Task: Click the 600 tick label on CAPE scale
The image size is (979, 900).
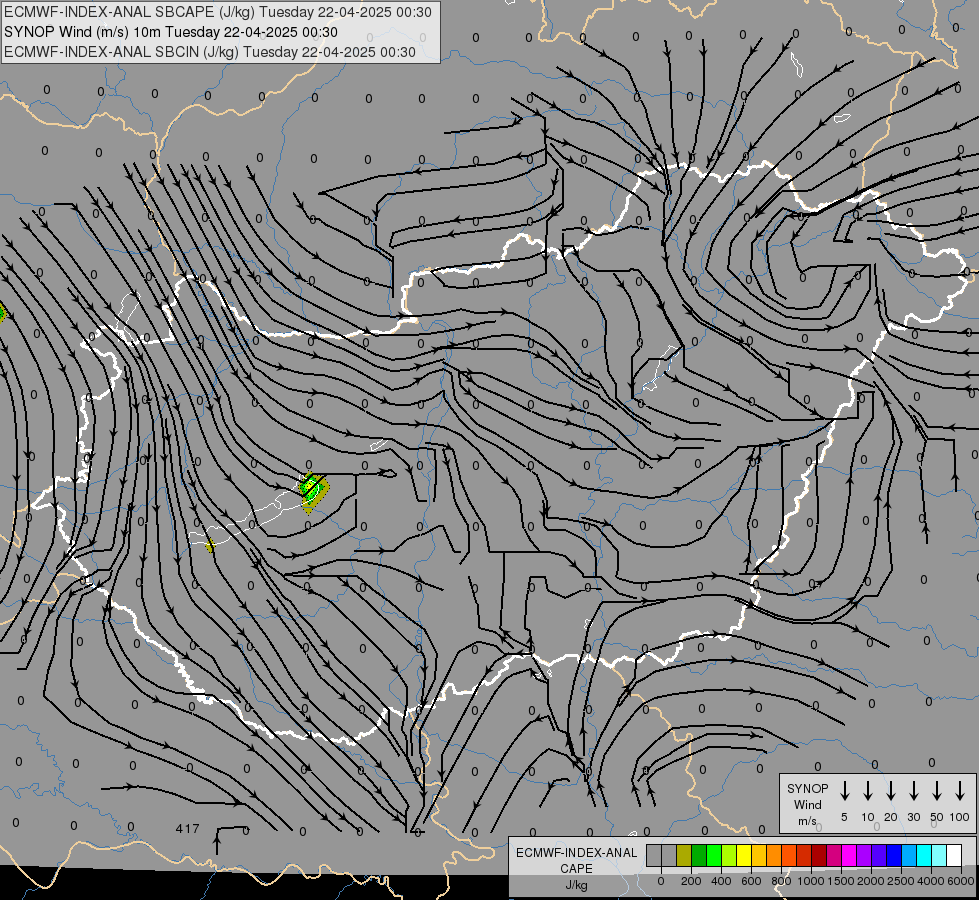Action: click(x=751, y=881)
